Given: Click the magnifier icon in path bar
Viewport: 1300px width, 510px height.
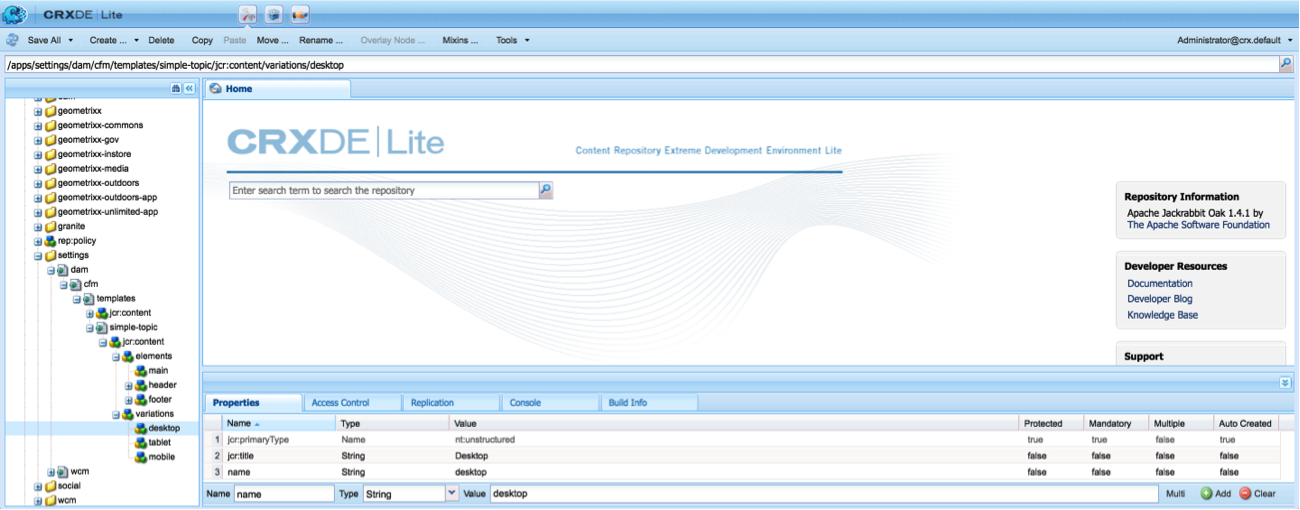Looking at the screenshot, I should [1285, 64].
